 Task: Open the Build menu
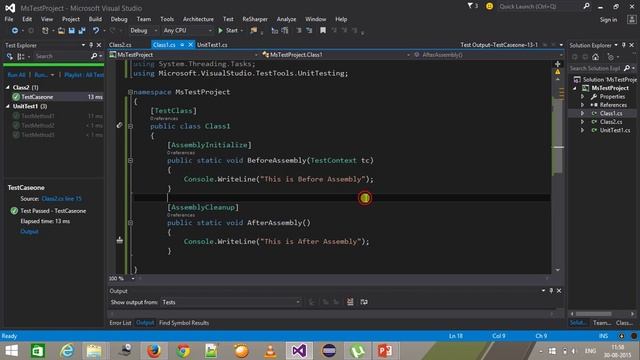click(95, 19)
